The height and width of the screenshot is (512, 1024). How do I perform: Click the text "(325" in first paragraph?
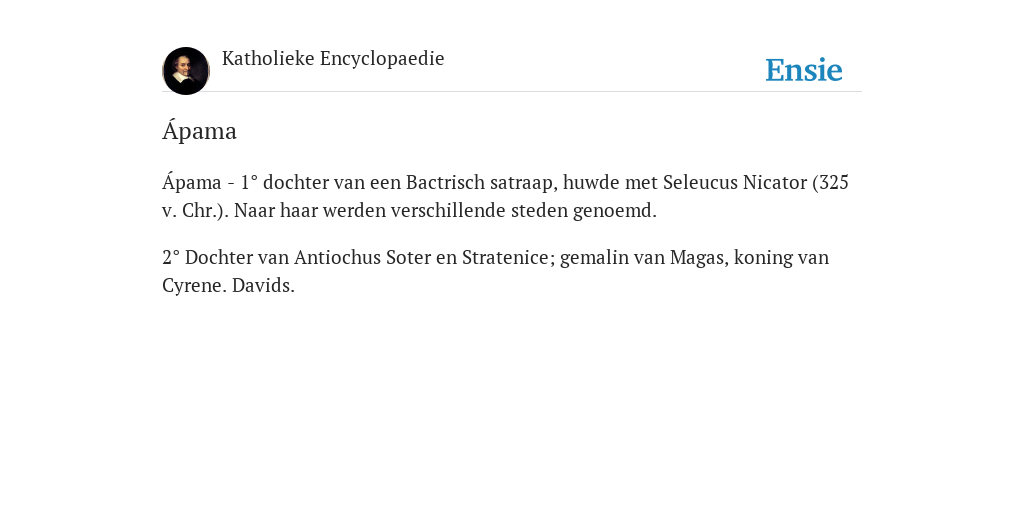[x=830, y=183]
